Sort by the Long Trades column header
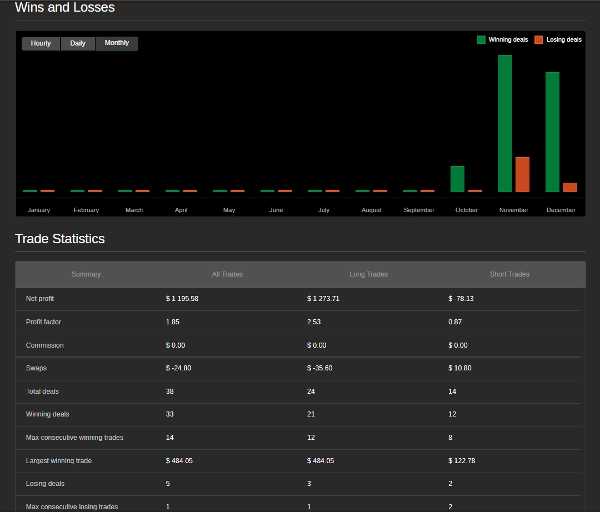The image size is (600, 512). click(369, 274)
